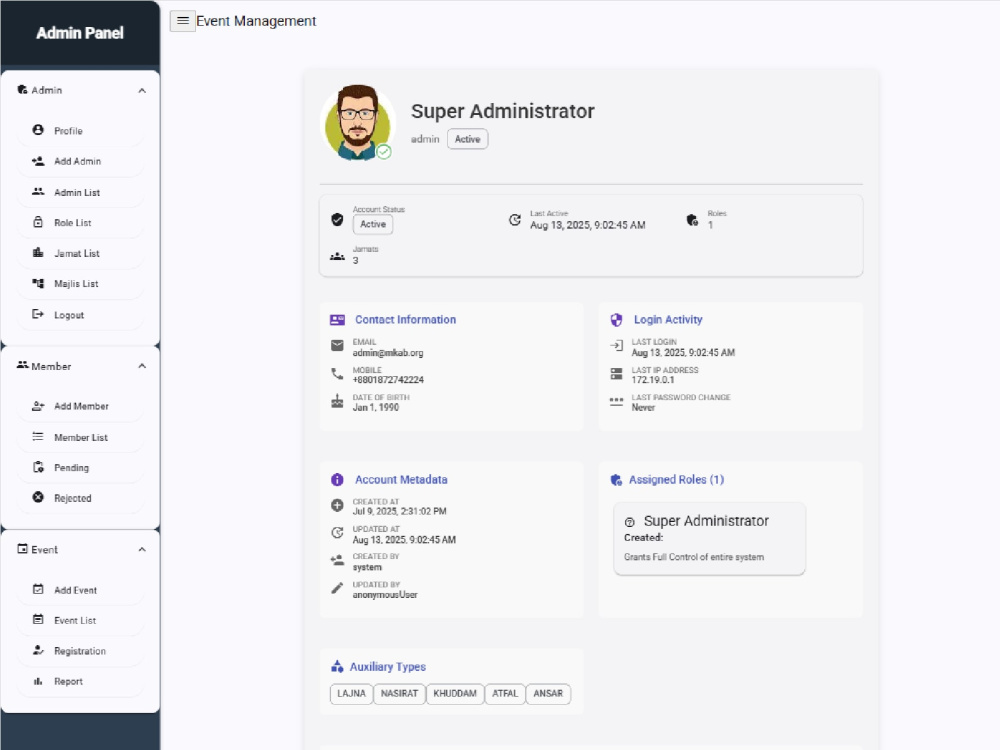Image resolution: width=1000 pixels, height=750 pixels.
Task: Click the Registration person icon
Action: 38,650
